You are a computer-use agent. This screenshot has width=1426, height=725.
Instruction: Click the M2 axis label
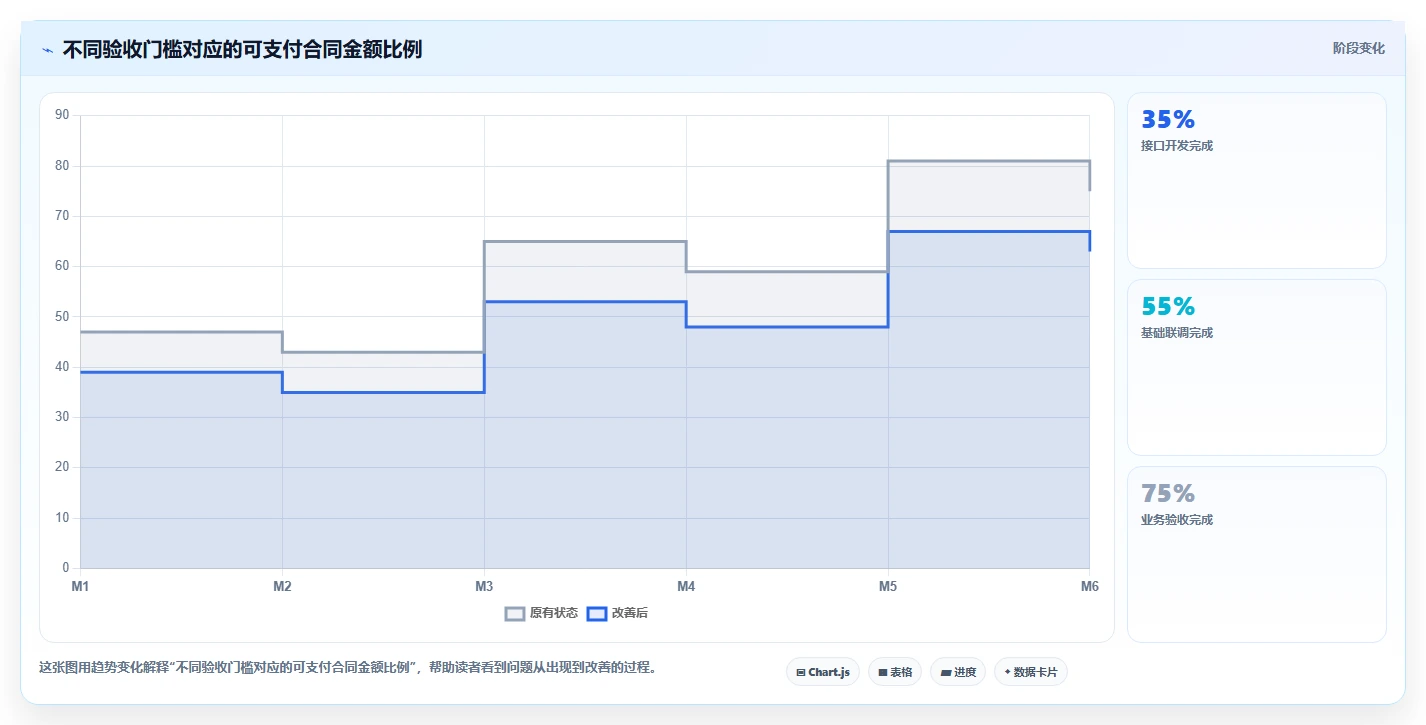click(x=282, y=586)
